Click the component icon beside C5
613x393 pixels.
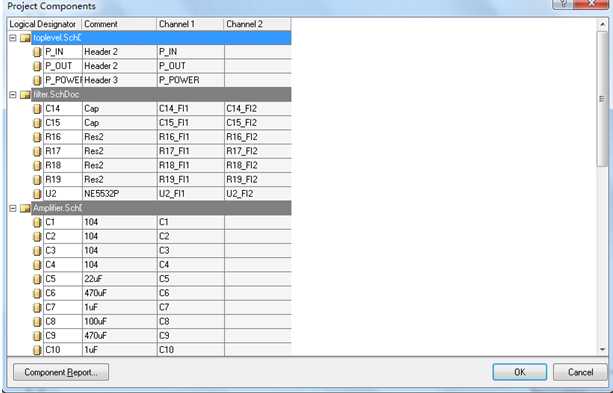tap(37, 279)
